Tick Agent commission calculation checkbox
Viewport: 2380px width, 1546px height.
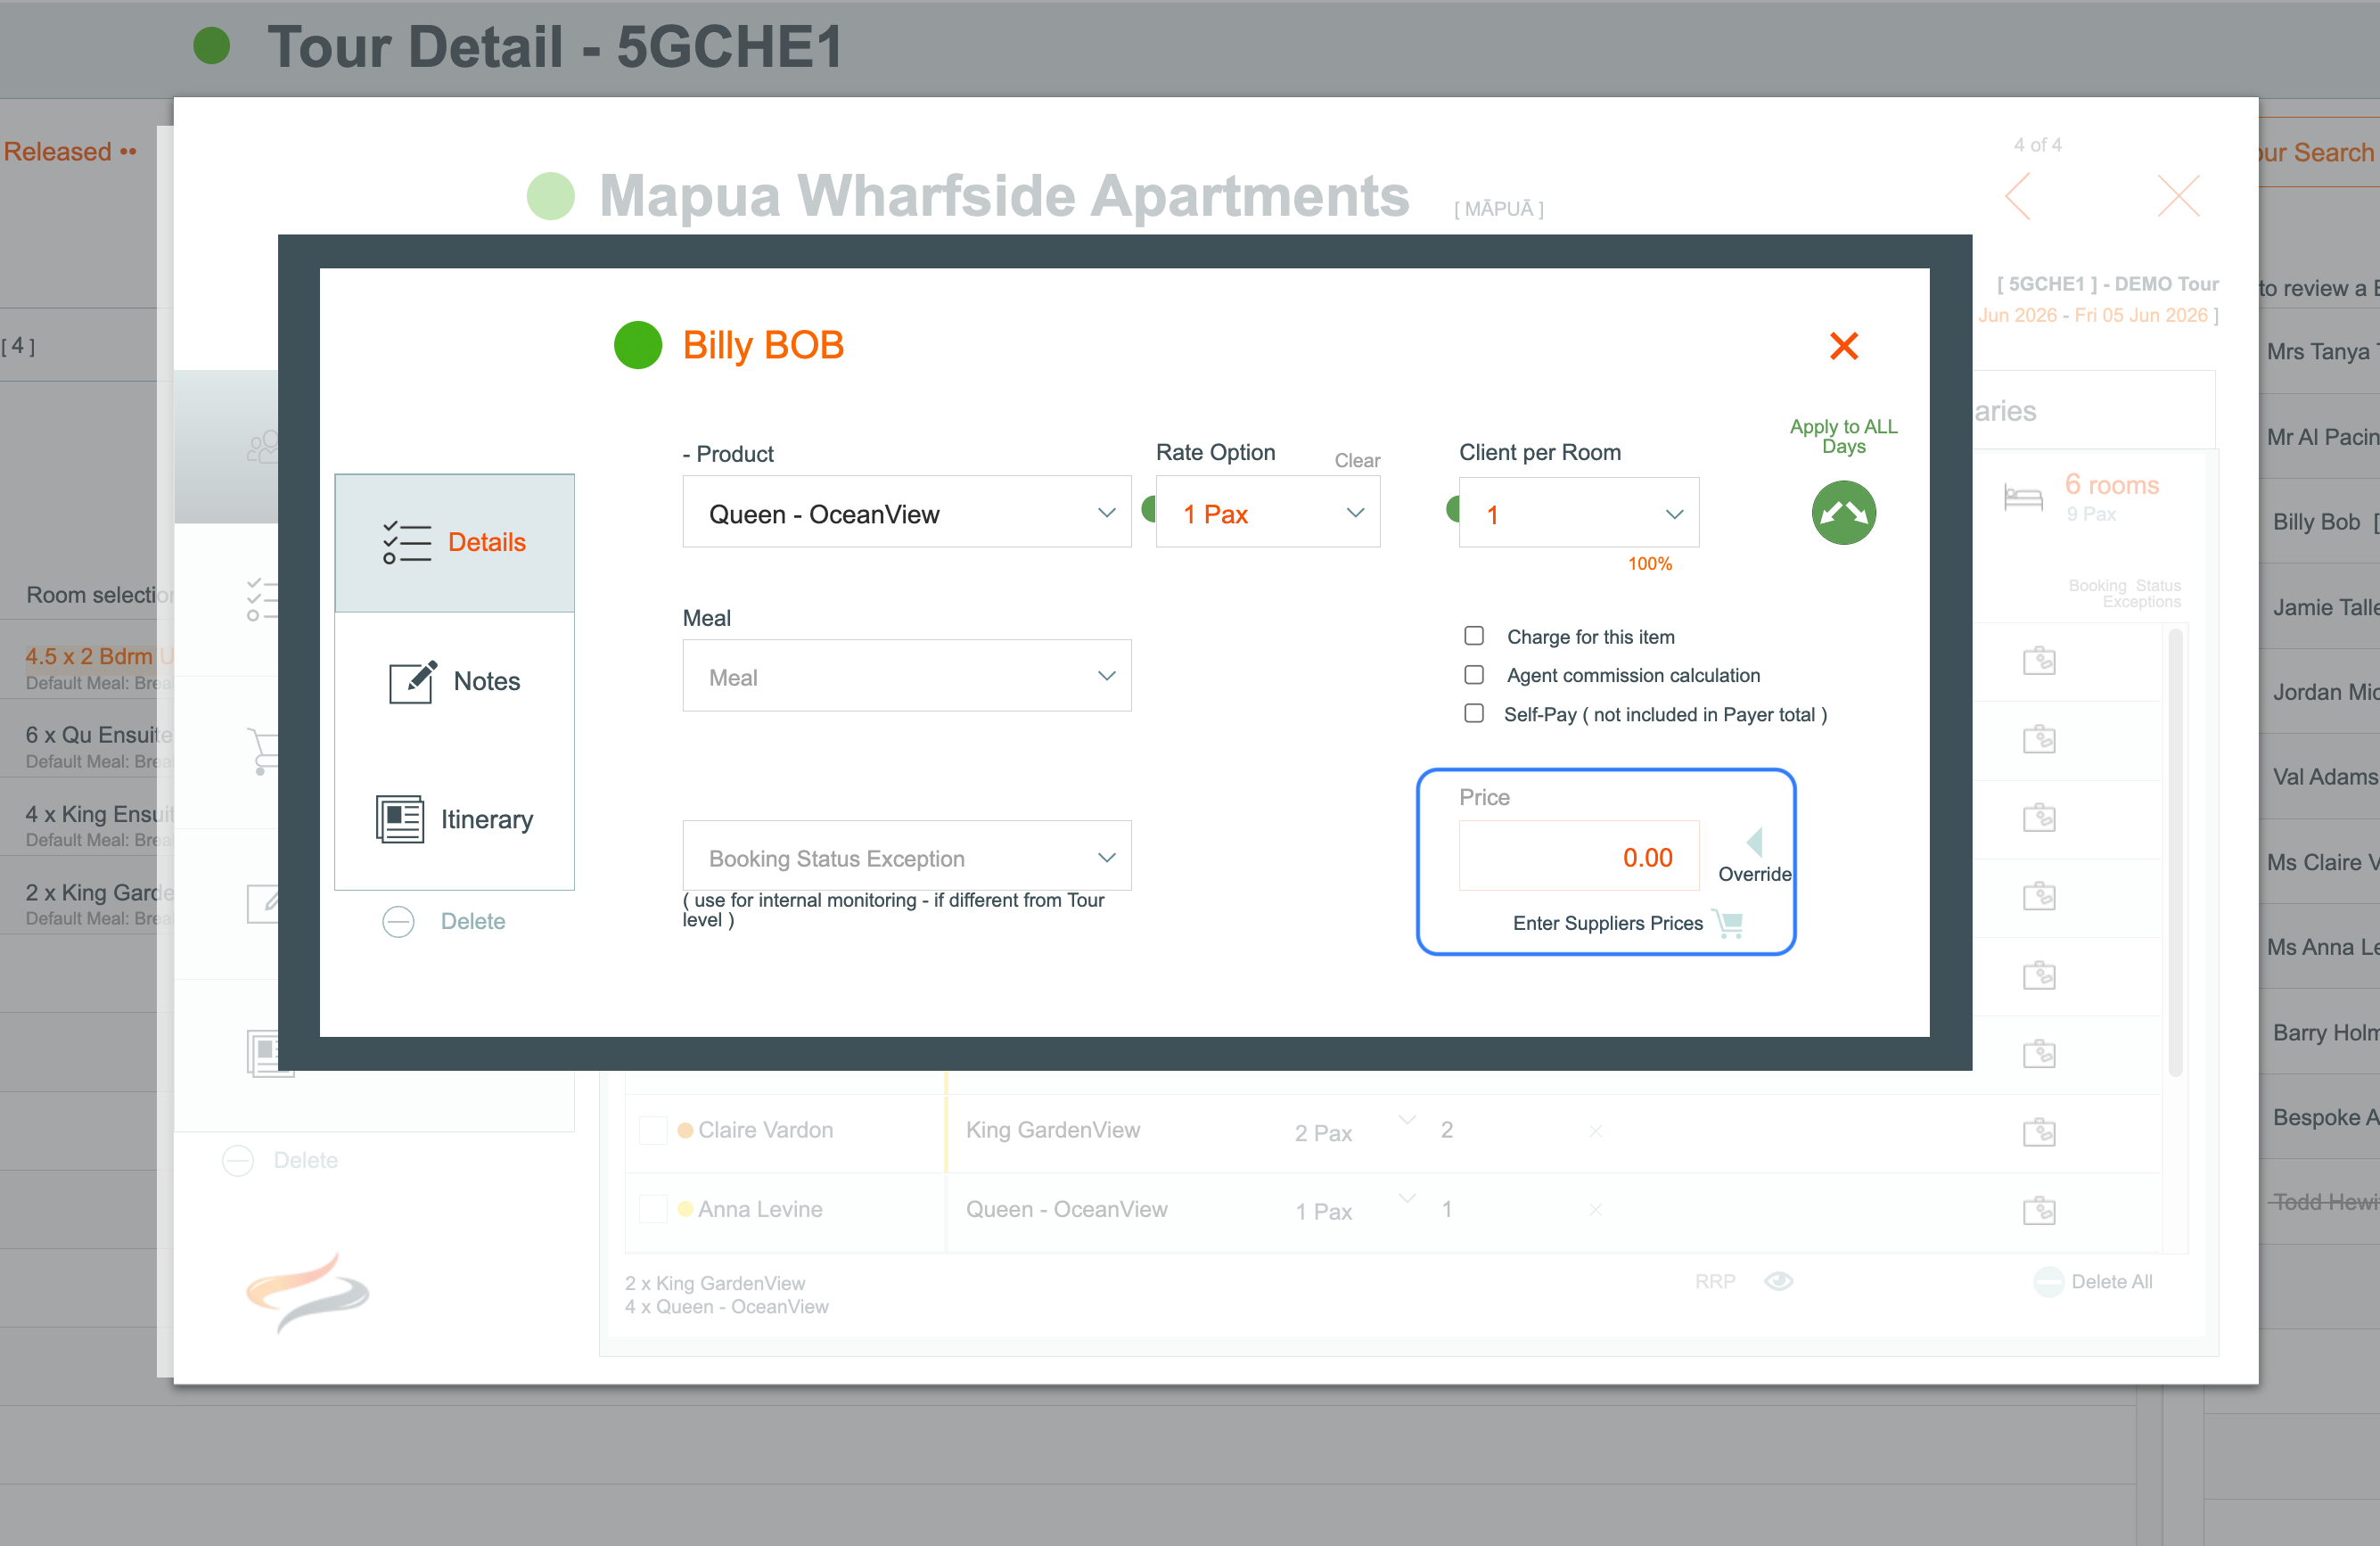(1474, 675)
